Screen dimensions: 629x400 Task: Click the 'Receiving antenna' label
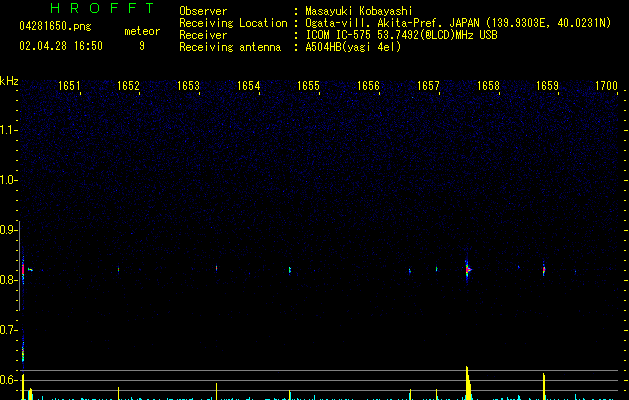(x=230, y=47)
